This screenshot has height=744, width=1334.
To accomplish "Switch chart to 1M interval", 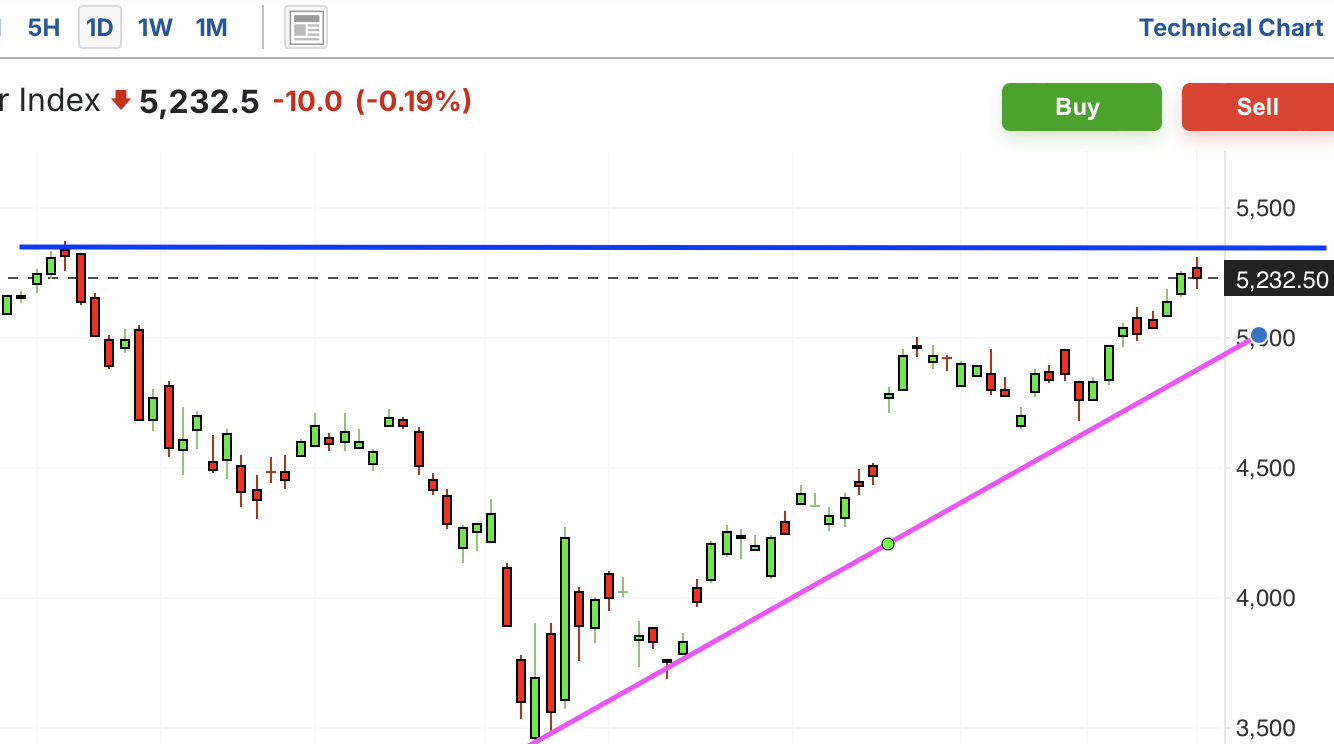I will pos(211,28).
